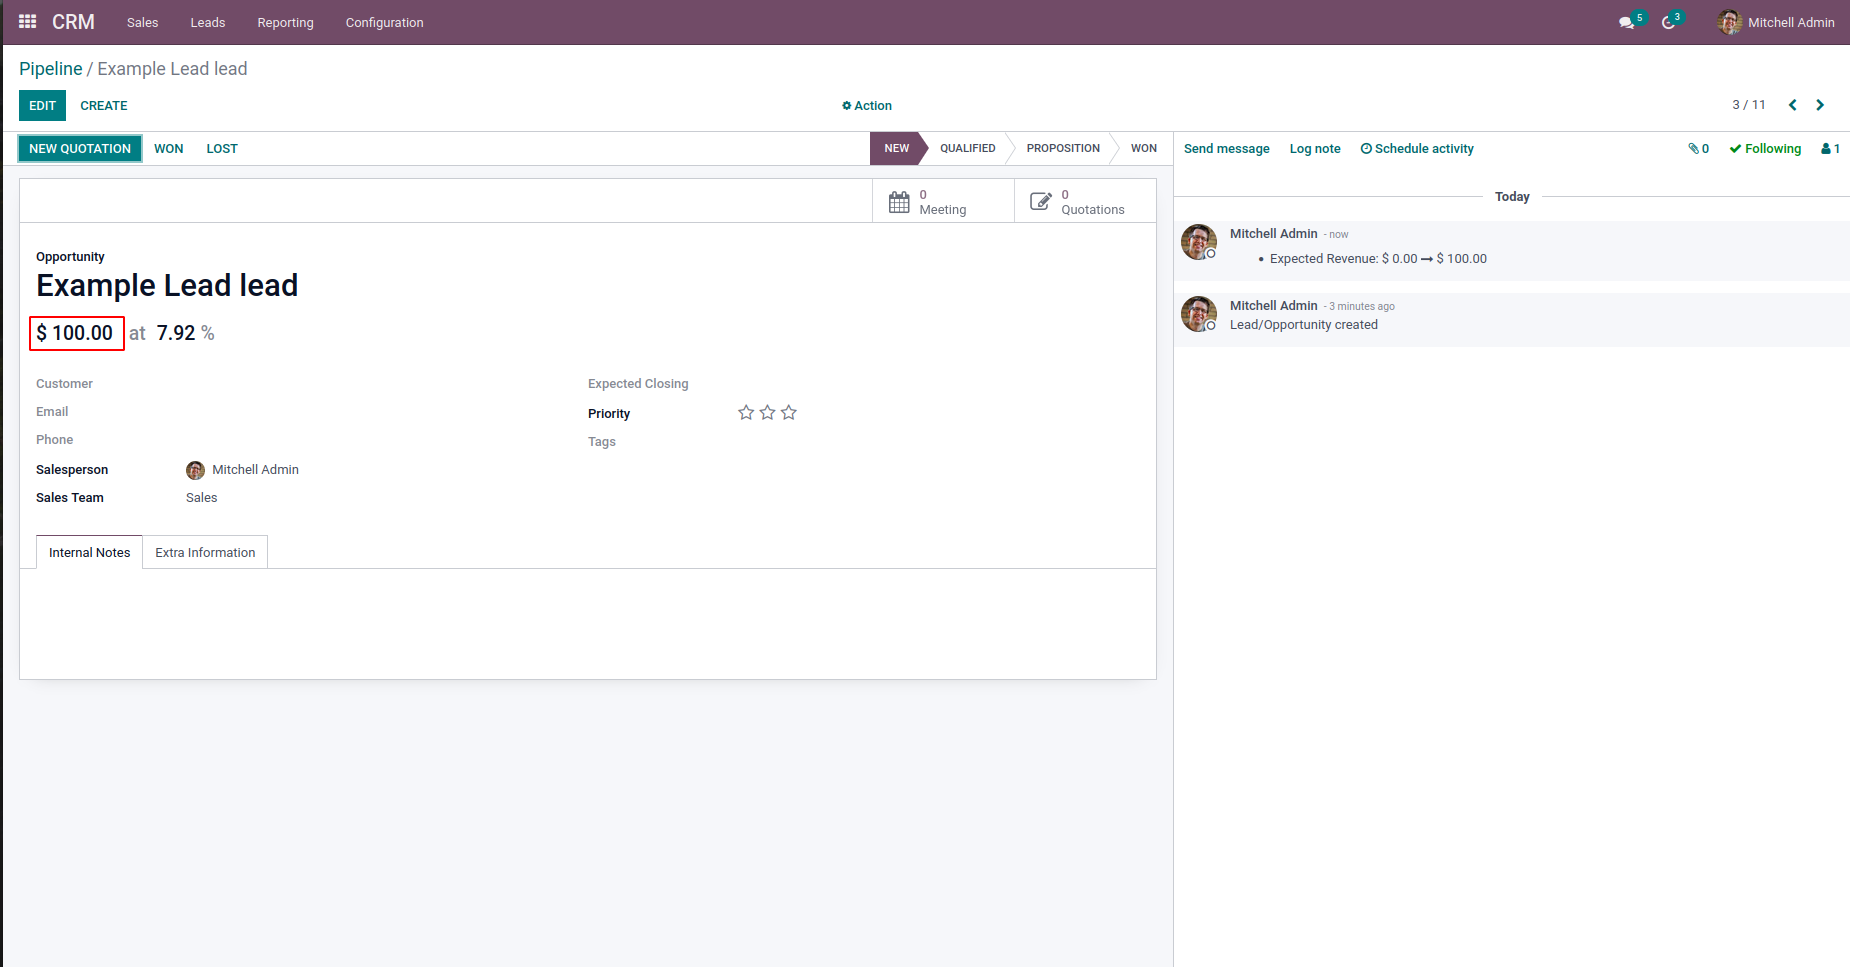Toggle the Following subscription

(1765, 149)
